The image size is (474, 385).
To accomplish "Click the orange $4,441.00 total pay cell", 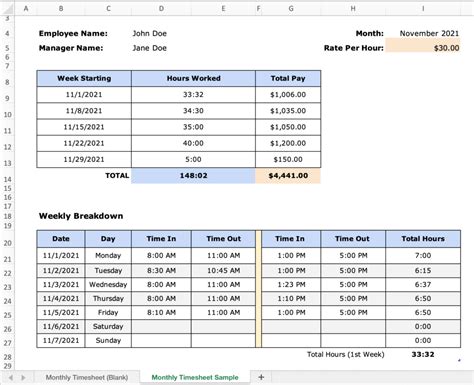I will coord(288,176).
